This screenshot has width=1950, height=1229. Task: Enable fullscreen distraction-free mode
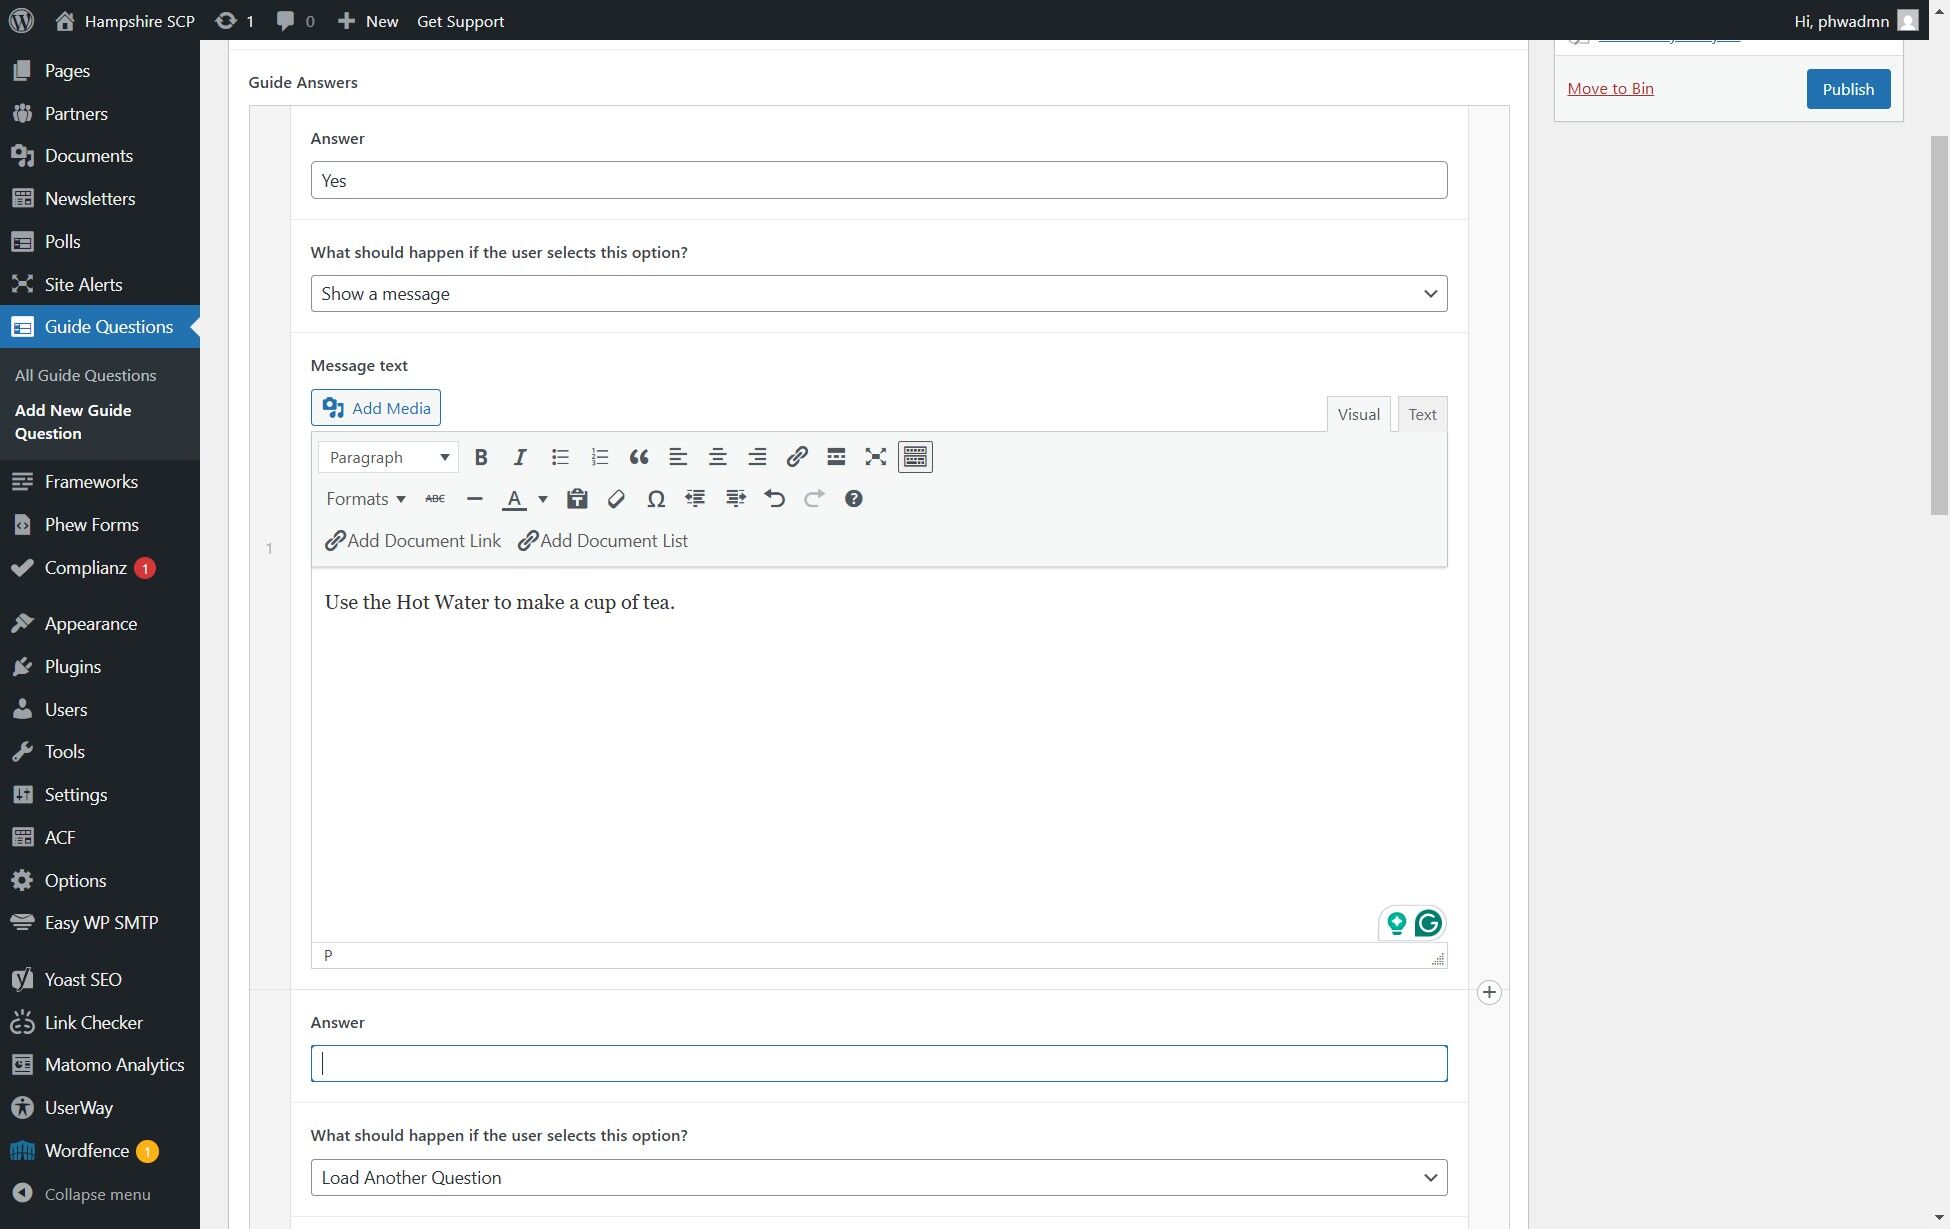pos(876,457)
